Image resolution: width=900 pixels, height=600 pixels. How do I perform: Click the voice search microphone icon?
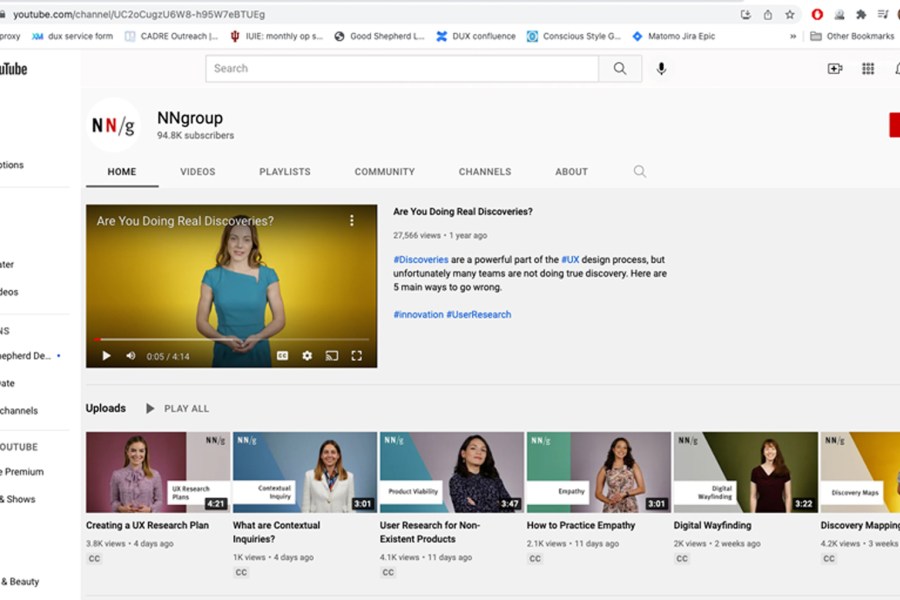(661, 69)
